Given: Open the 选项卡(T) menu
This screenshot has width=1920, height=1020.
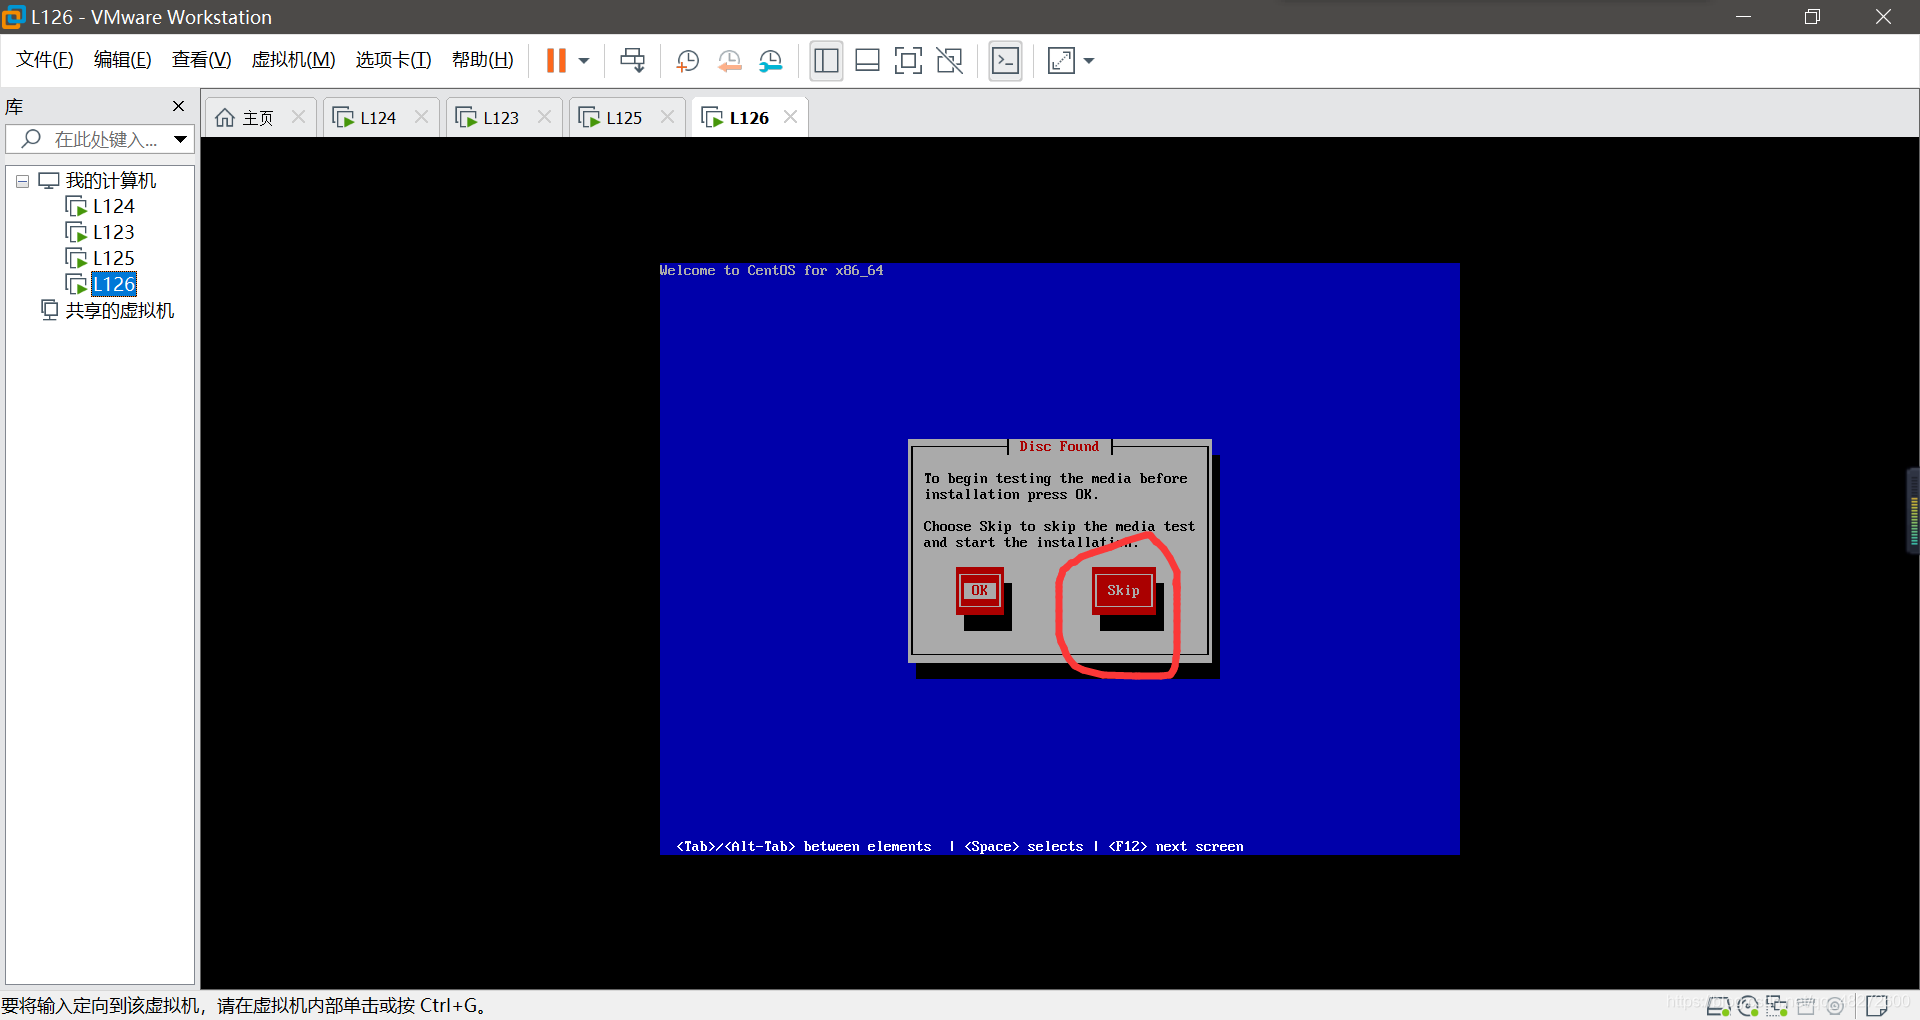Looking at the screenshot, I should [x=394, y=60].
